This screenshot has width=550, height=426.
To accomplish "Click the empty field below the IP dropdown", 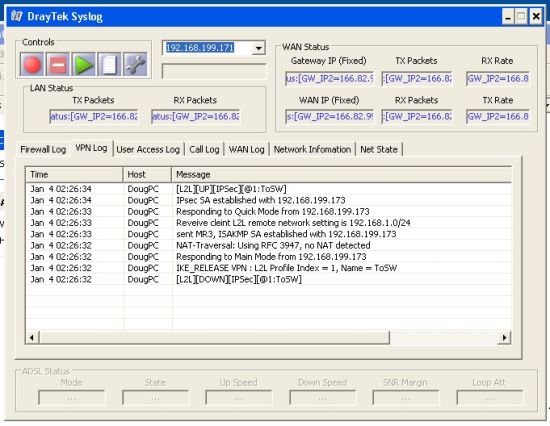I will (214, 71).
